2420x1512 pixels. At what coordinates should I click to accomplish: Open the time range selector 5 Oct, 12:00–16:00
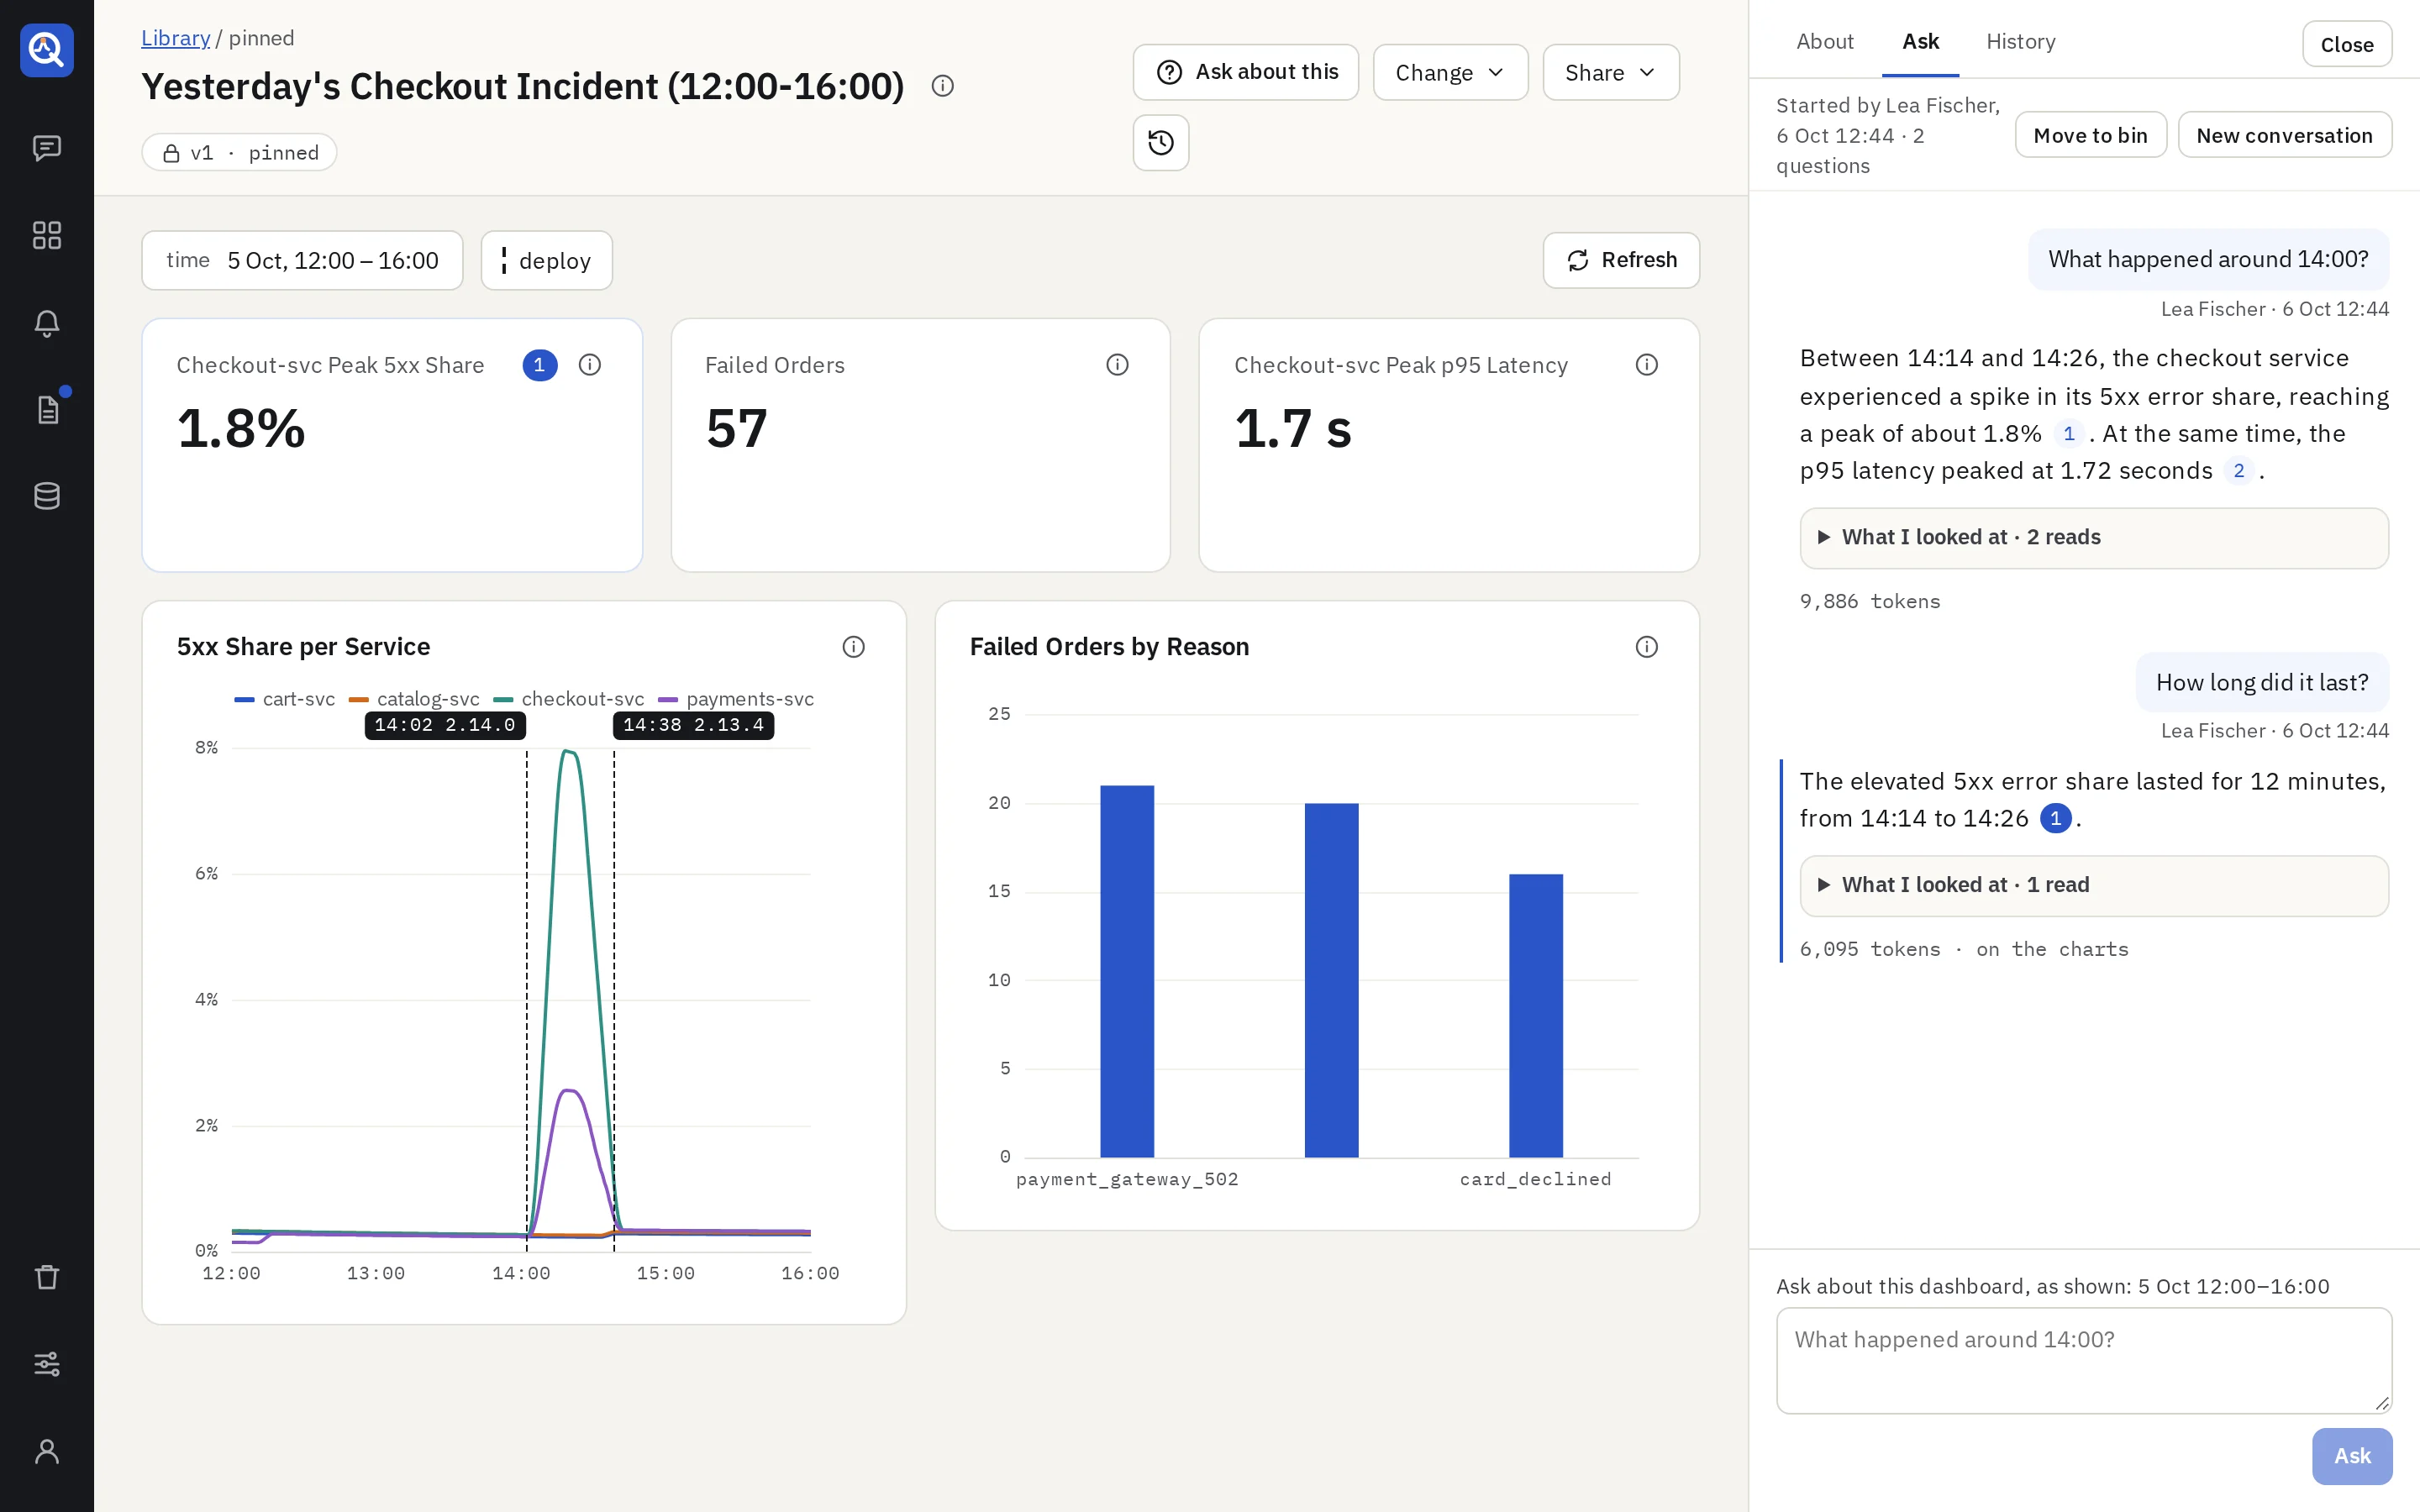(x=302, y=261)
